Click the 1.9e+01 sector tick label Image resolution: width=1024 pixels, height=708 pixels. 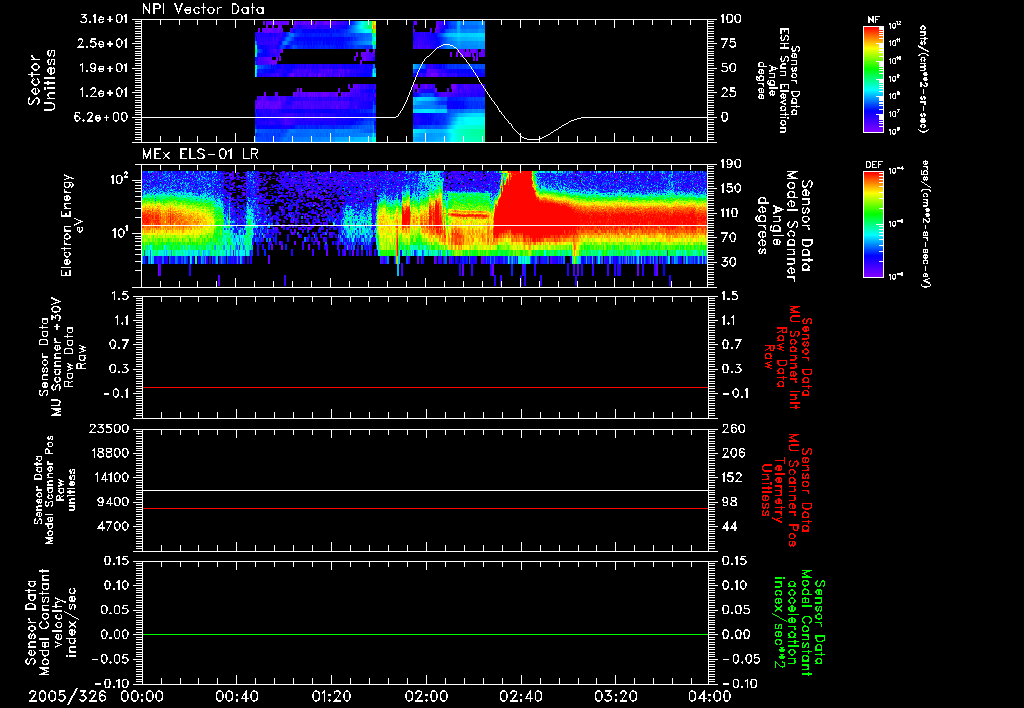coord(104,68)
